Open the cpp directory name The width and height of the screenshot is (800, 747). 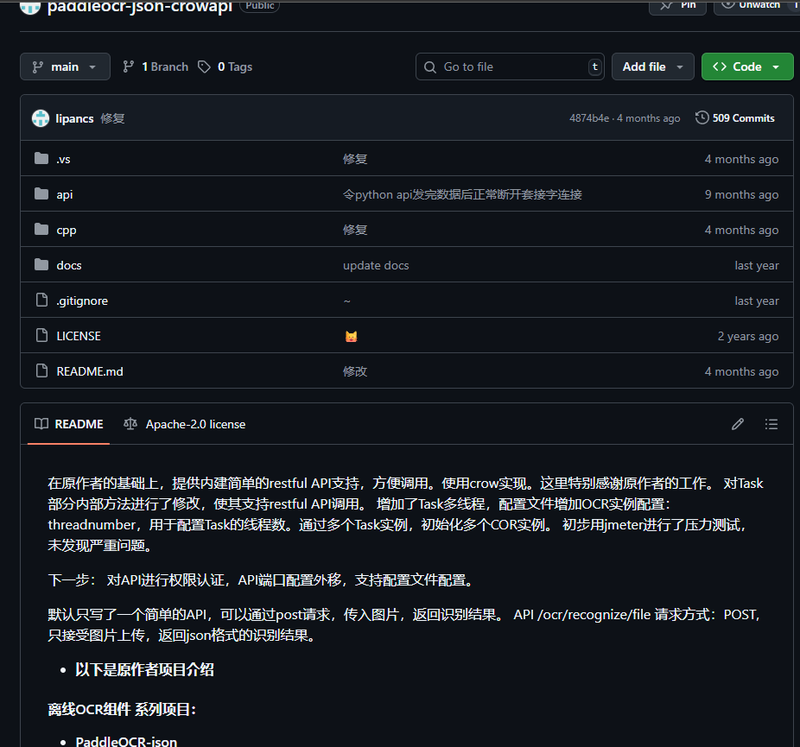click(x=66, y=230)
